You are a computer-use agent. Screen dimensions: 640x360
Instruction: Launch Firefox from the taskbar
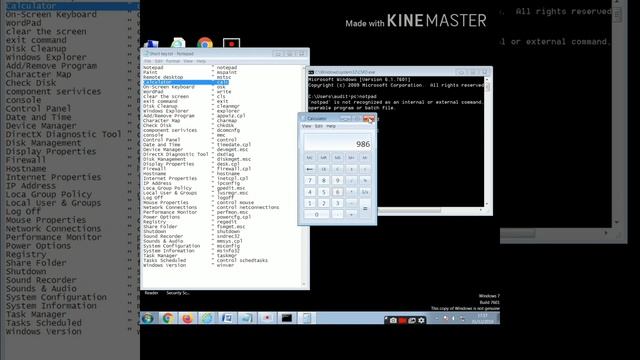pos(187,318)
